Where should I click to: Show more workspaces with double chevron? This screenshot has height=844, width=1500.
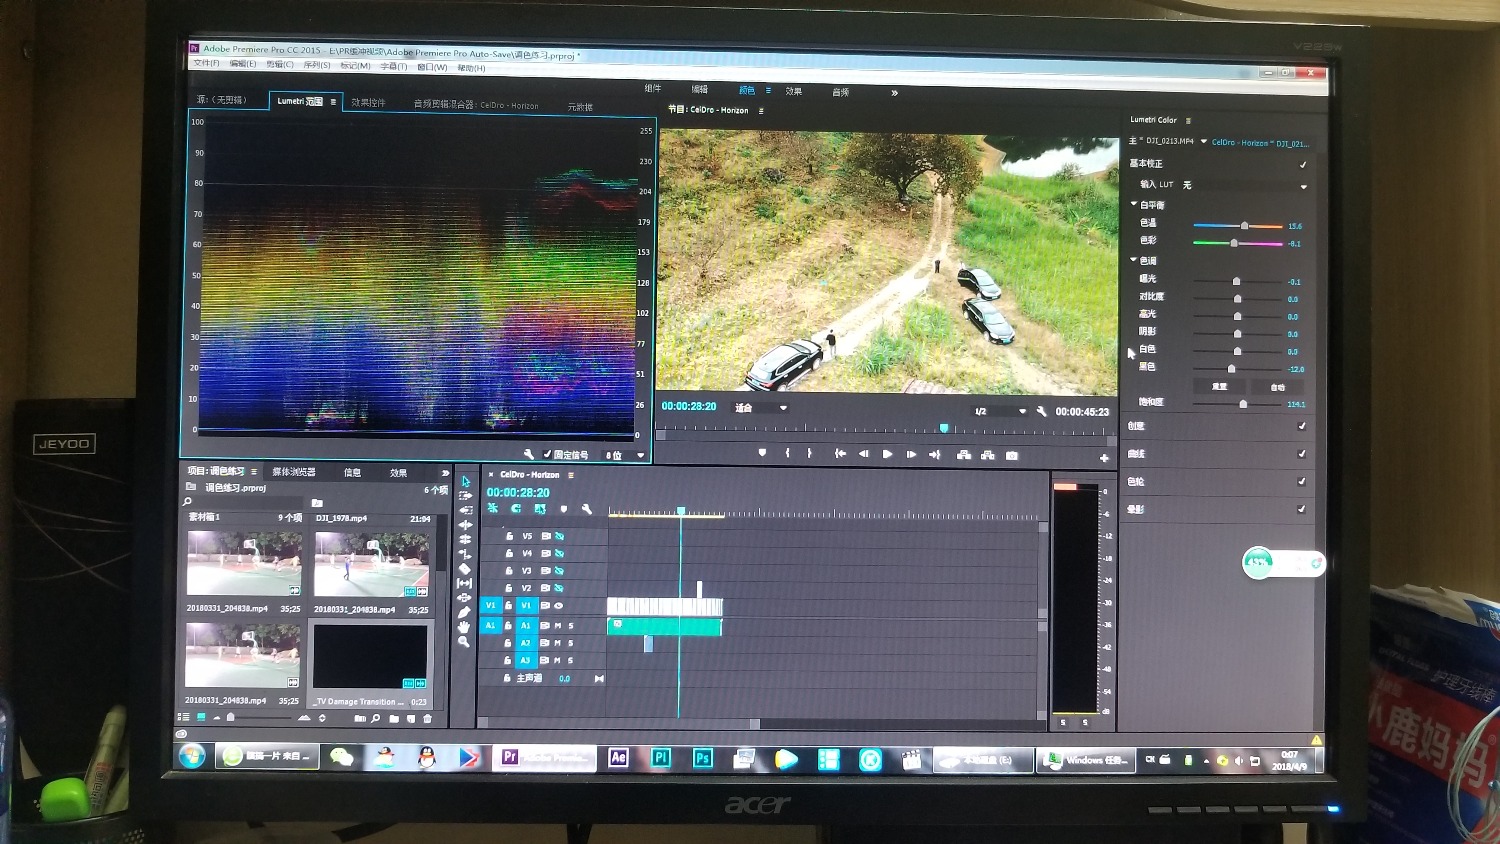coord(894,93)
